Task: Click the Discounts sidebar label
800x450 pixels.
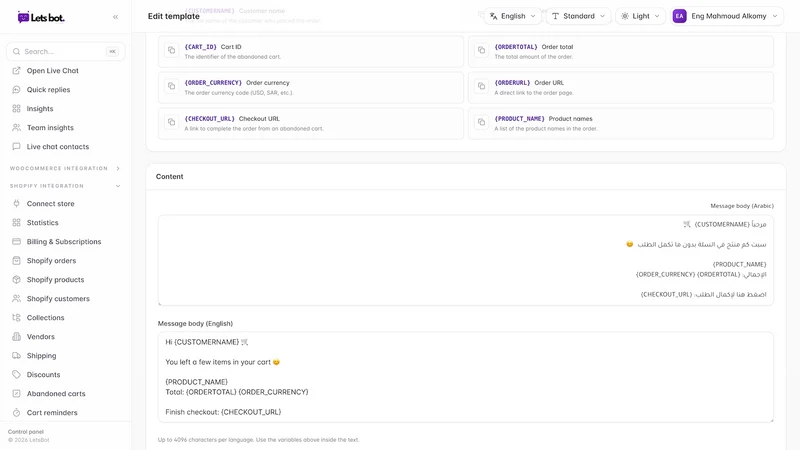Action: coord(43,374)
